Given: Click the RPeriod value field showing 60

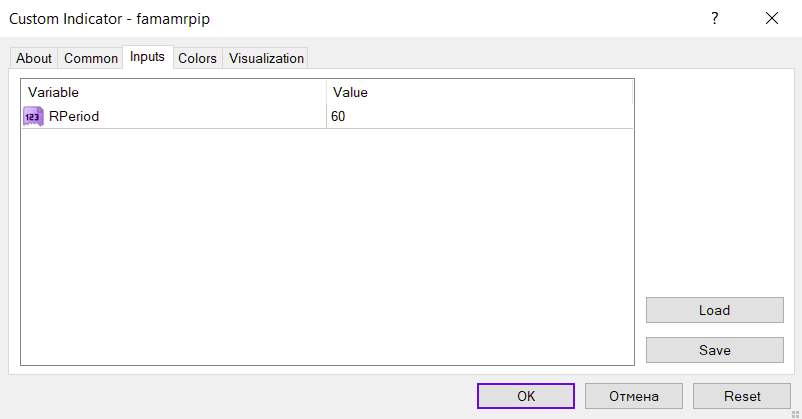Looking at the screenshot, I should pos(480,117).
